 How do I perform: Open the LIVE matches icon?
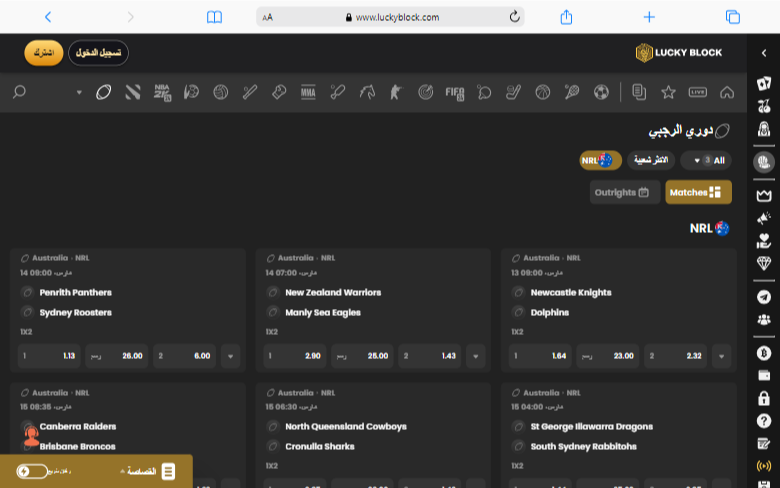click(697, 92)
